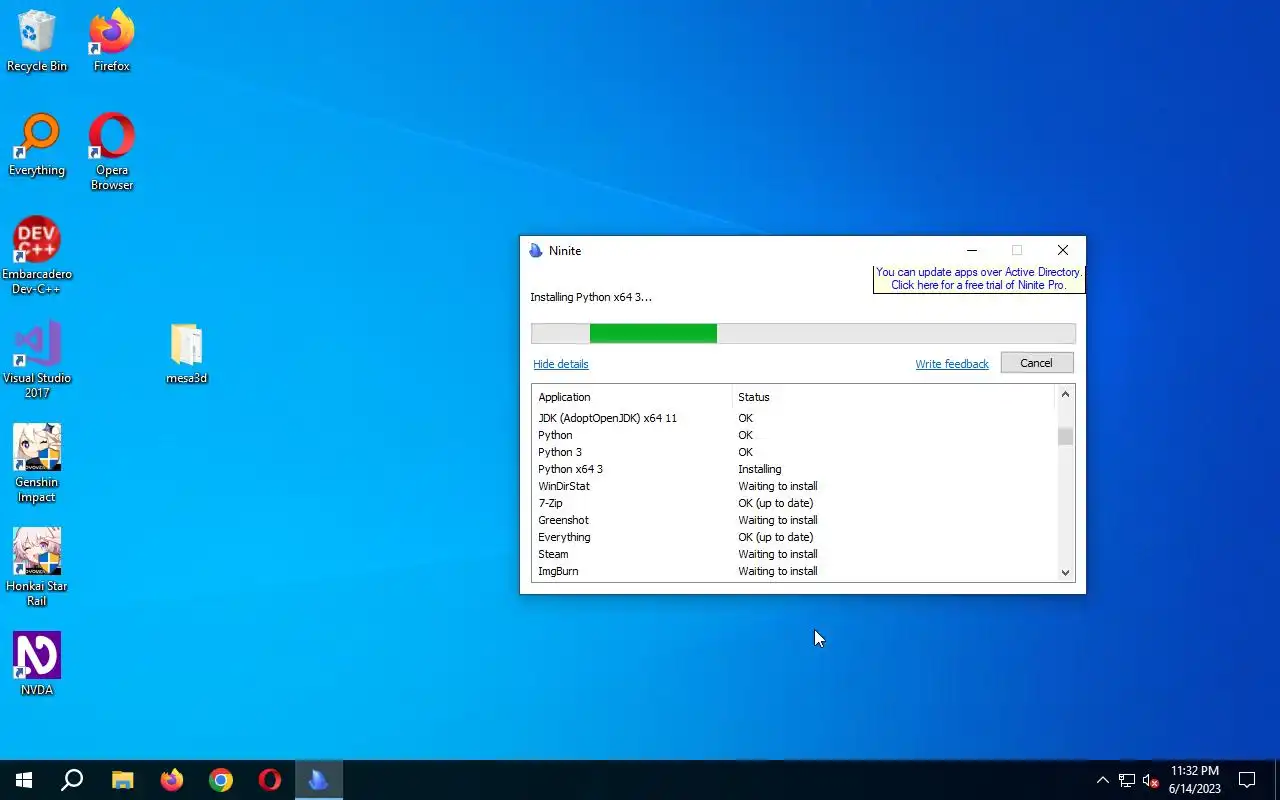Click the network status tray icon
Screen dimensions: 1280x800
(x=1127, y=780)
